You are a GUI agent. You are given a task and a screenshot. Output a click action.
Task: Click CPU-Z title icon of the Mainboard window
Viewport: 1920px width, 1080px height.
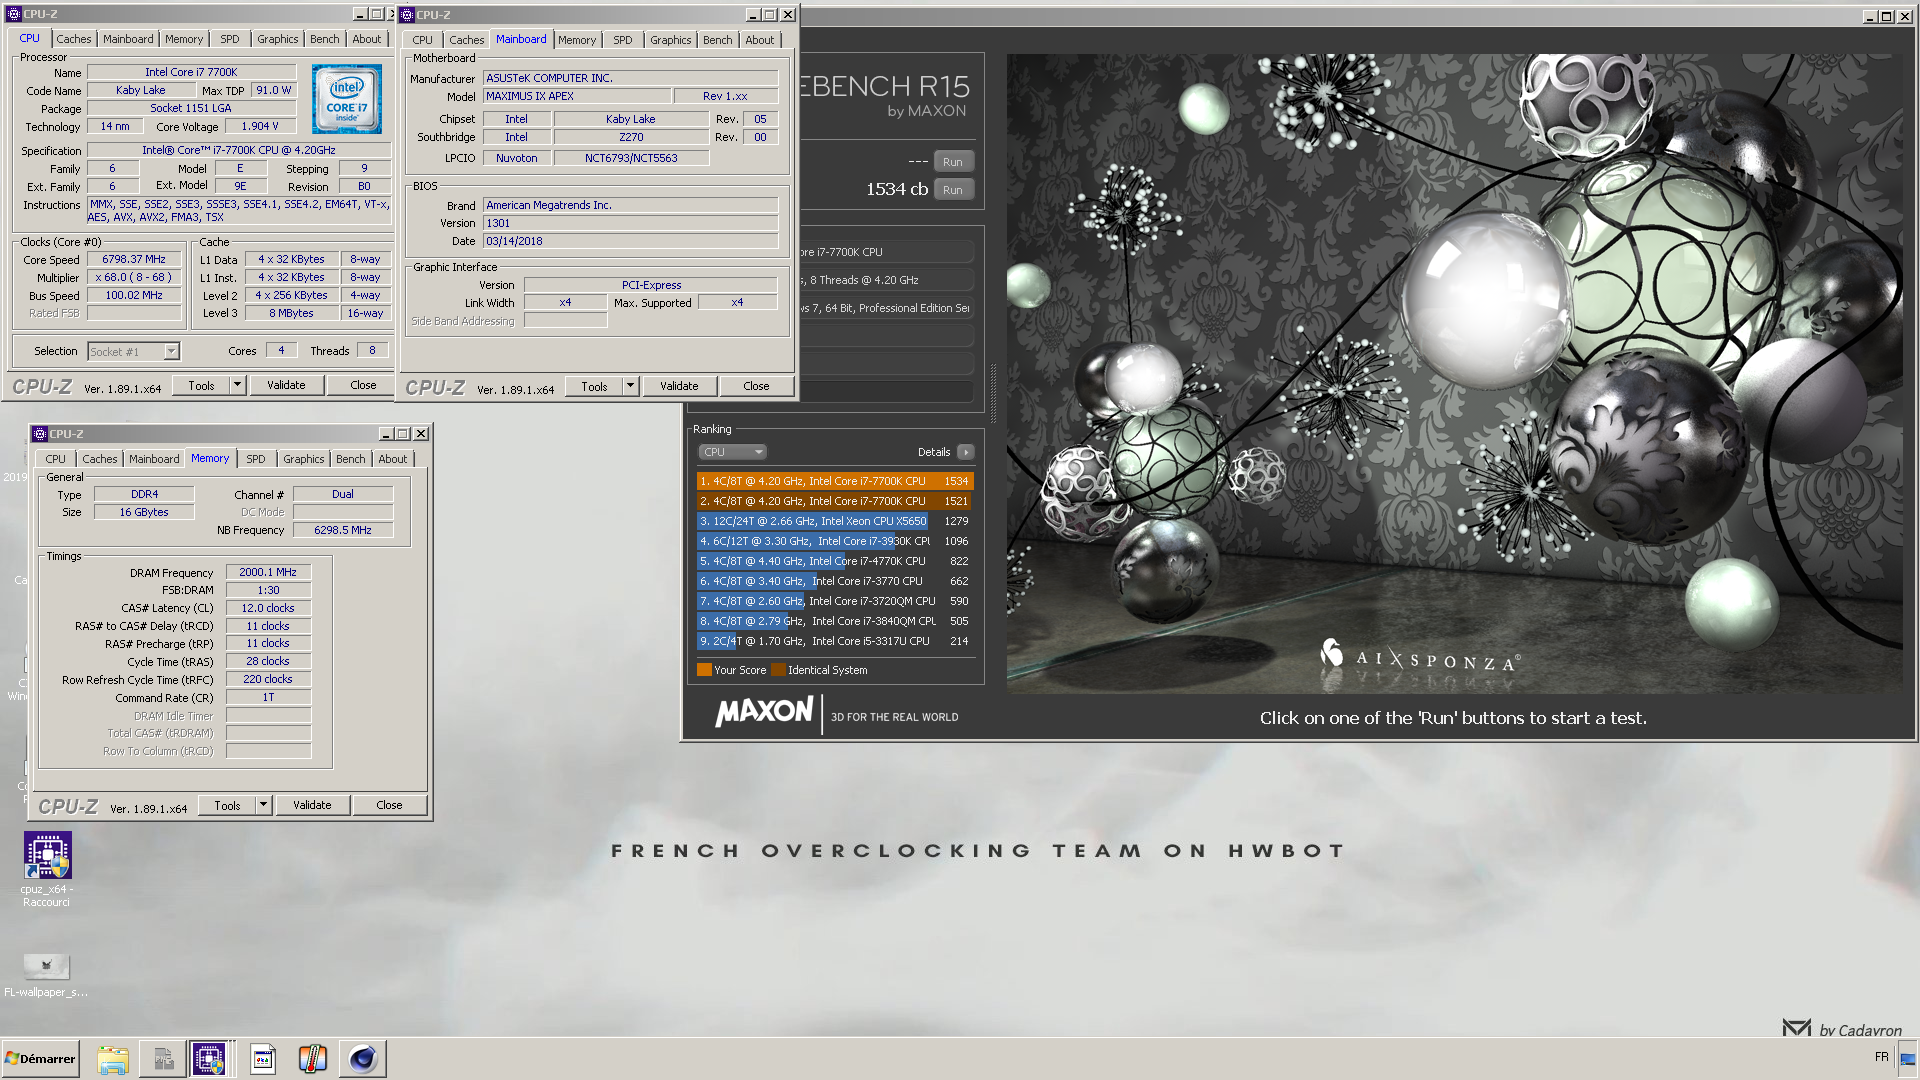coord(407,15)
